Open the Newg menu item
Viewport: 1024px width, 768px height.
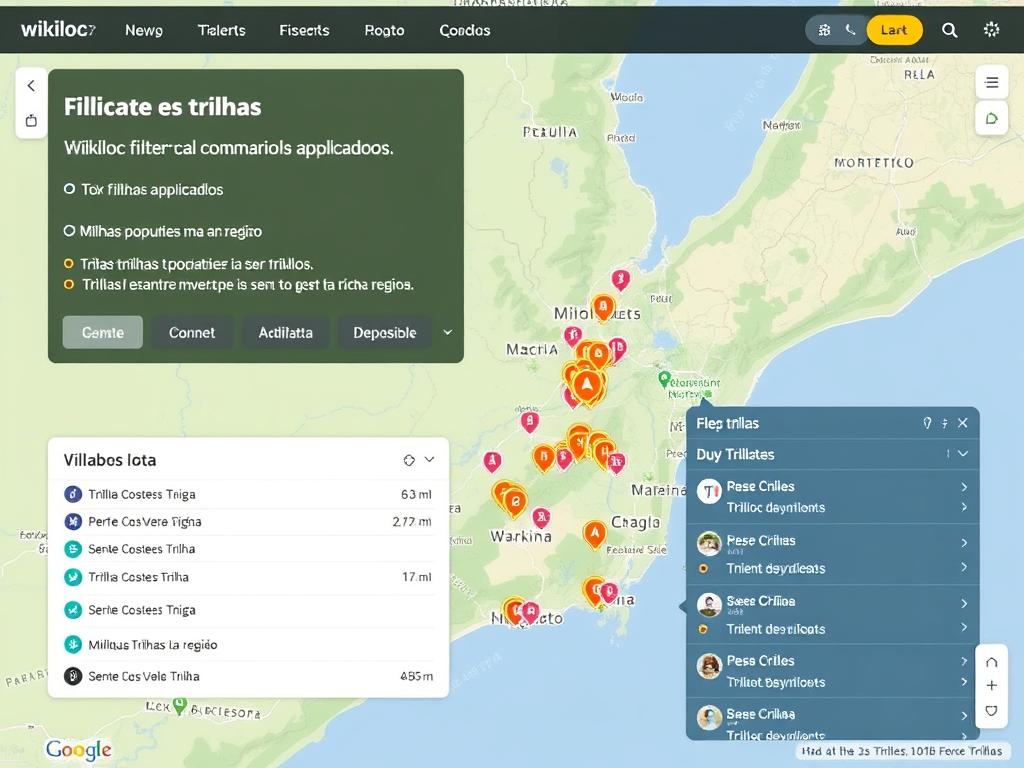tap(144, 30)
